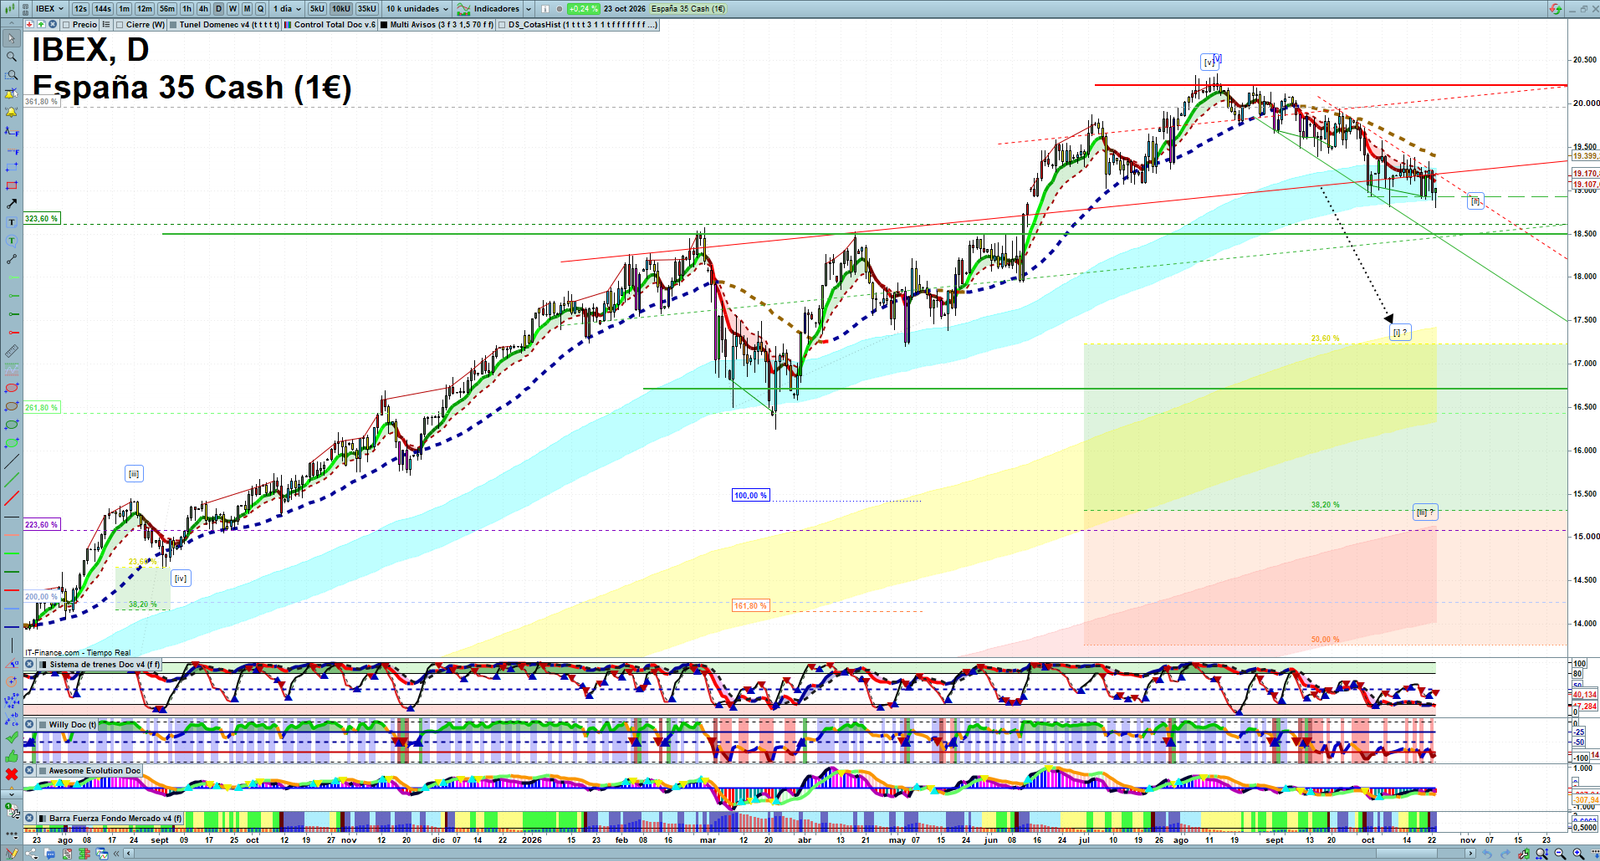Close the Willy Doc indicator panel
Image resolution: width=1600 pixels, height=861 pixels.
[x=30, y=724]
